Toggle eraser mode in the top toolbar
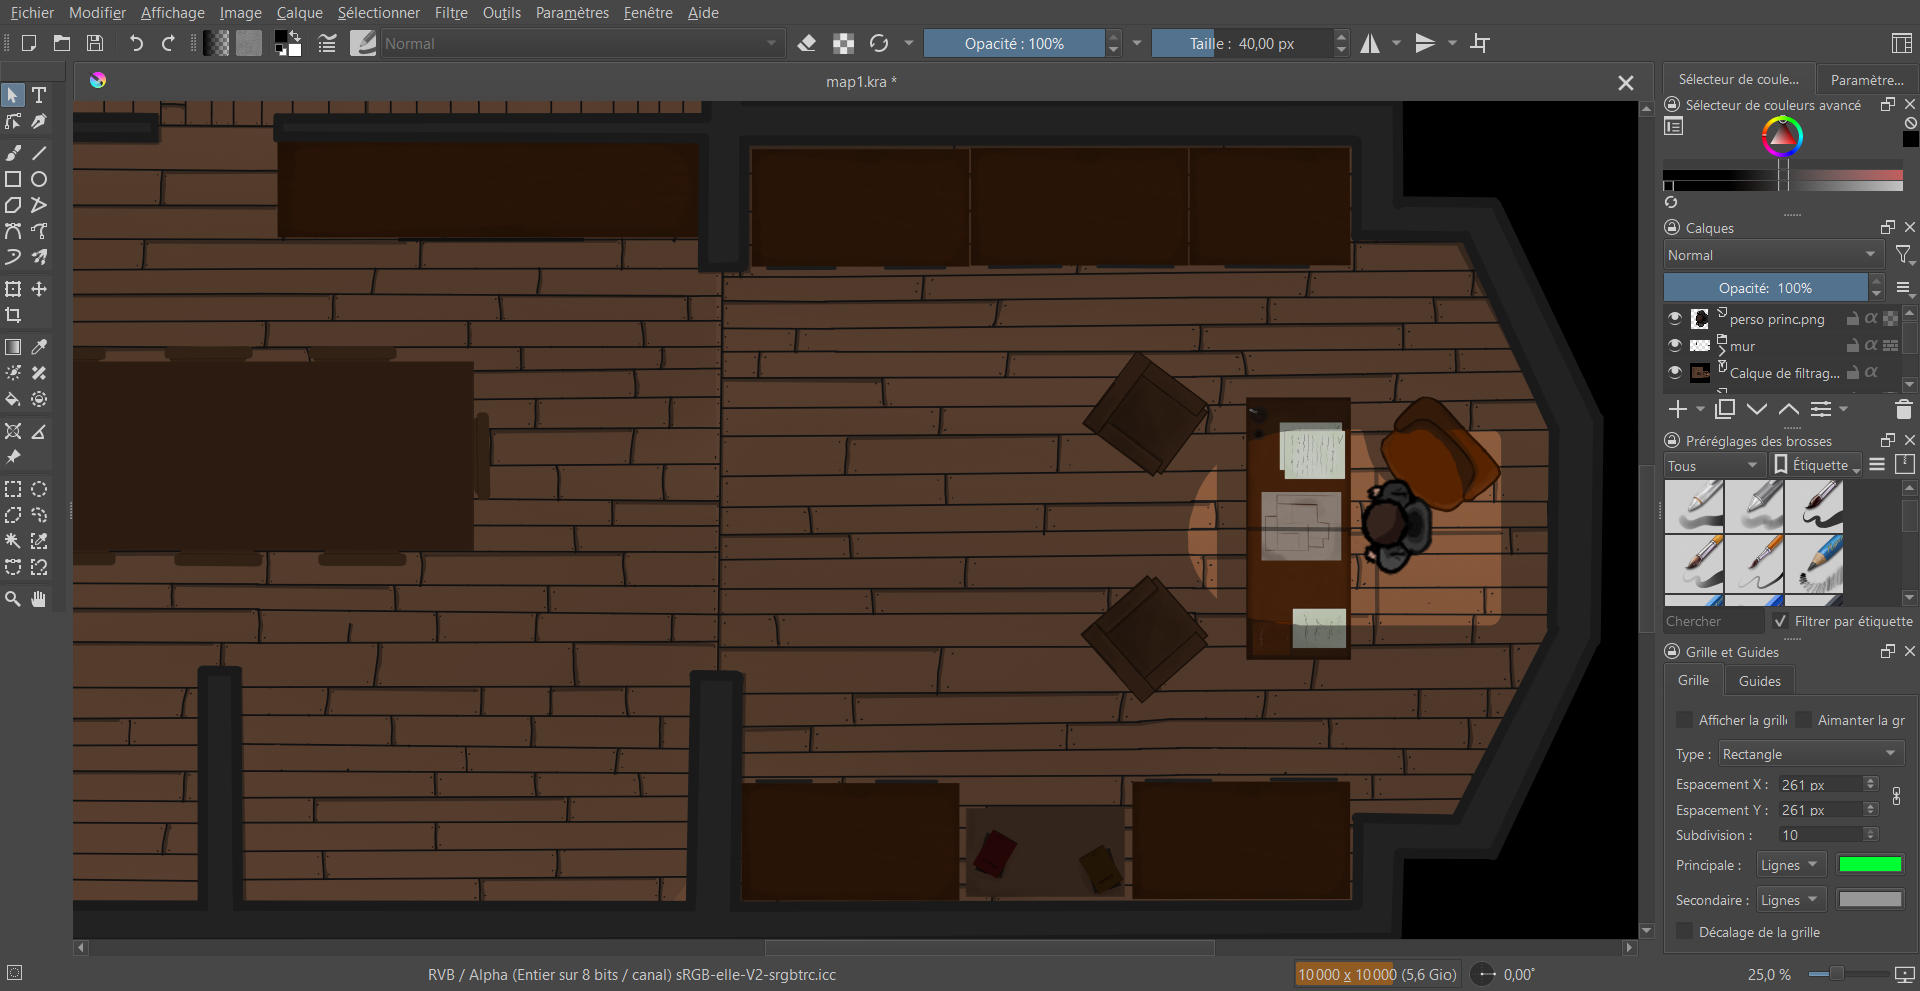Screen dimensions: 1920x991 point(807,43)
